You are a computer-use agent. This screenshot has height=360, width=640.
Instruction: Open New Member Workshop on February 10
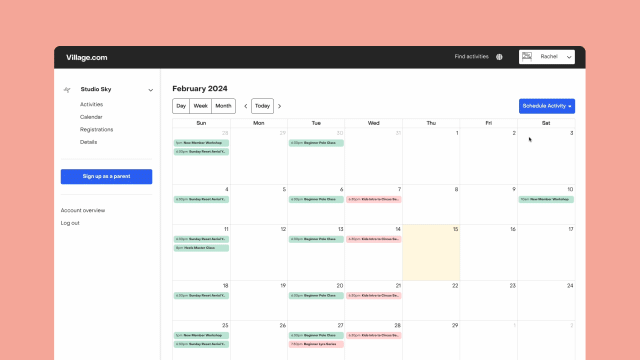pyautogui.click(x=546, y=200)
